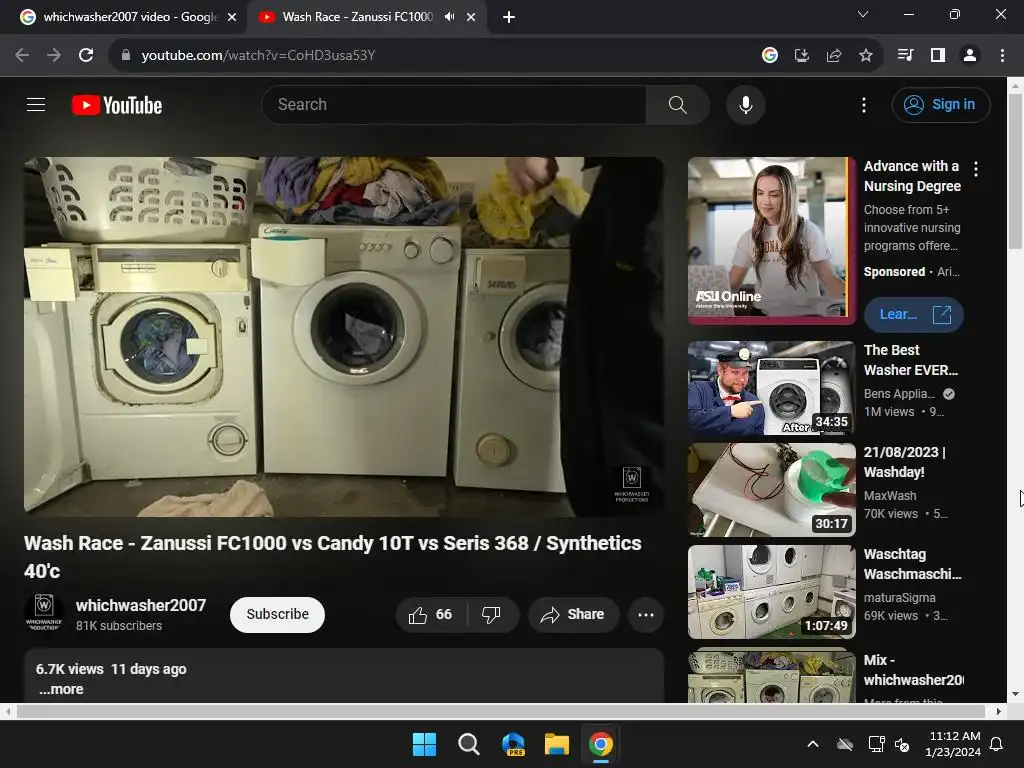Click Learn more on ASU Online ad
This screenshot has width=1024, height=768.
913,315
